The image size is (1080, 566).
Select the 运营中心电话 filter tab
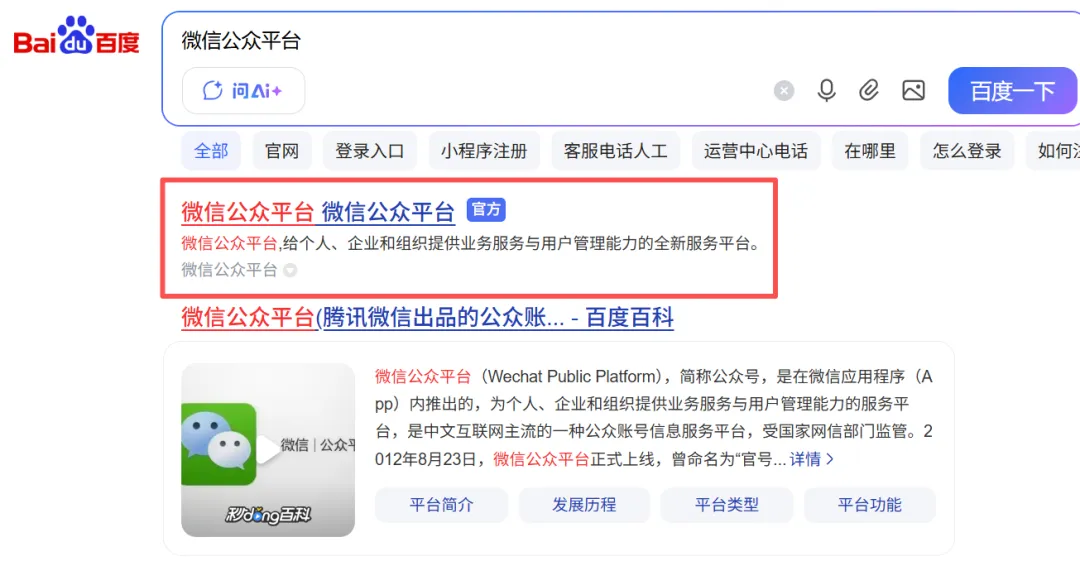pos(756,151)
